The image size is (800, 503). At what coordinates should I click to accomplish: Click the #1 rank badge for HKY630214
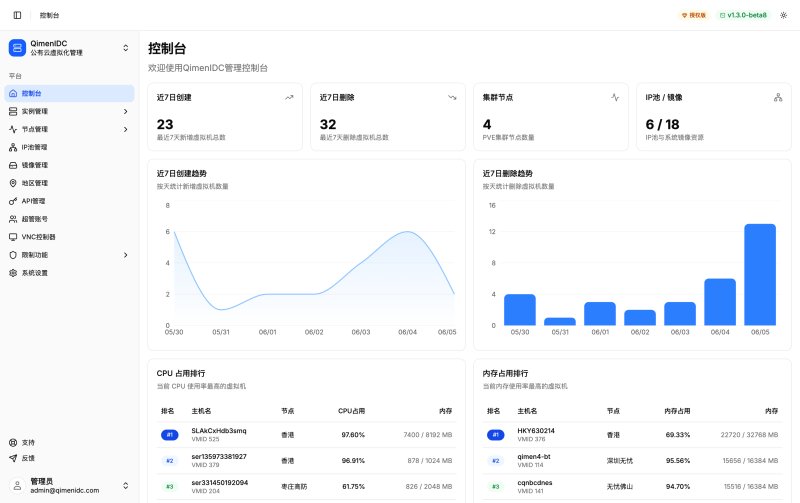point(495,435)
